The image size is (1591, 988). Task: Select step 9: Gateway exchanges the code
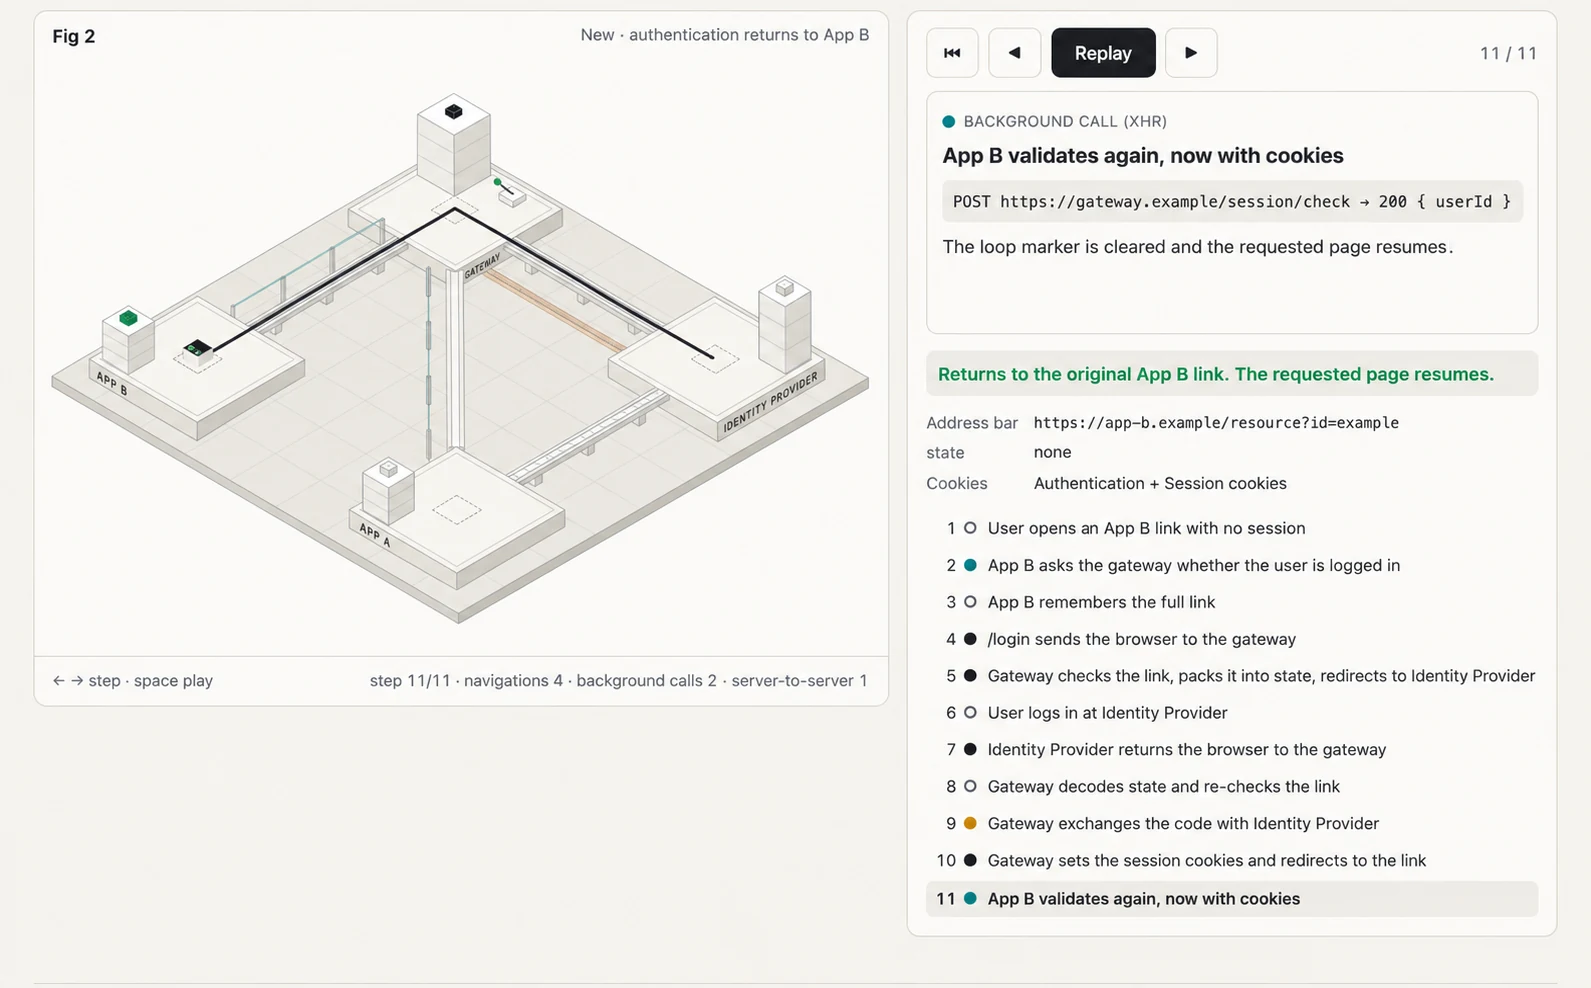click(1232, 824)
